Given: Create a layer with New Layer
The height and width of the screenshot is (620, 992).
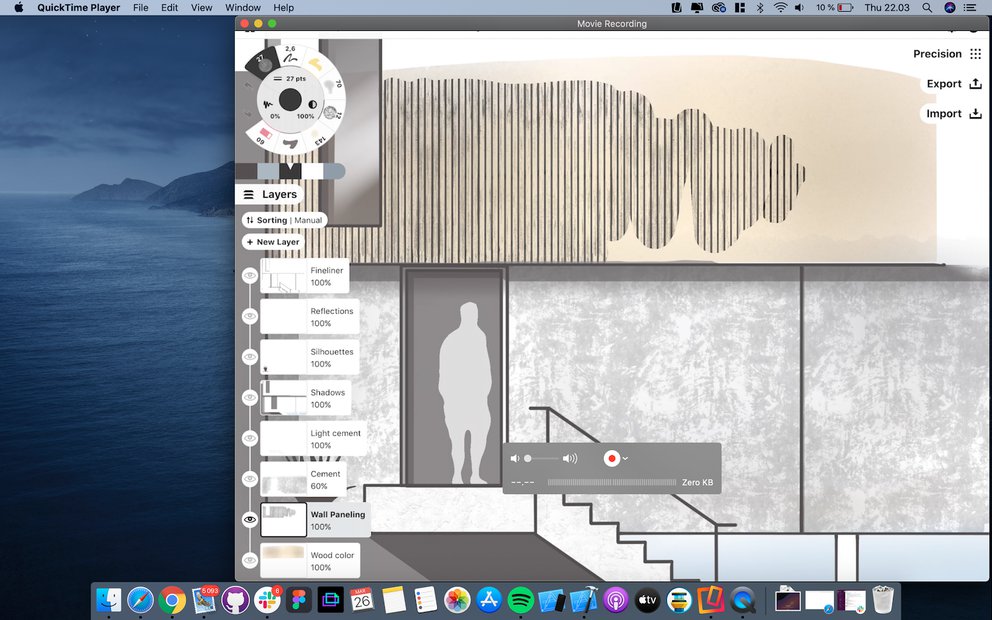Looking at the screenshot, I should [x=272, y=242].
